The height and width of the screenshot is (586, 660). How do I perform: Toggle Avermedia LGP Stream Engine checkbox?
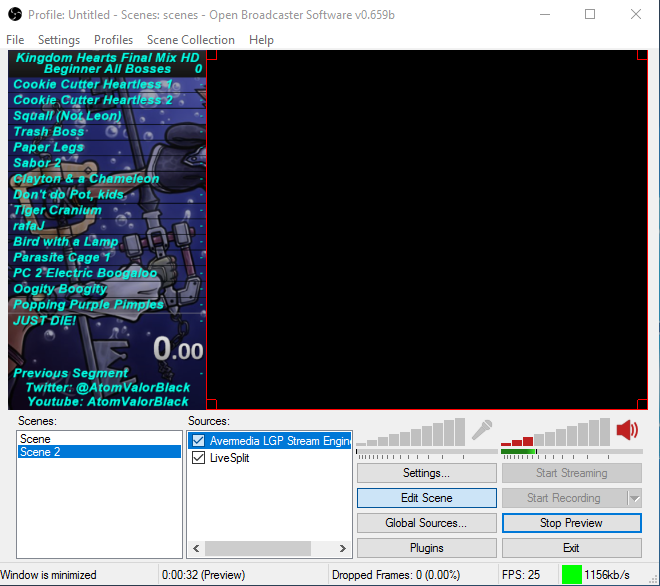click(198, 441)
